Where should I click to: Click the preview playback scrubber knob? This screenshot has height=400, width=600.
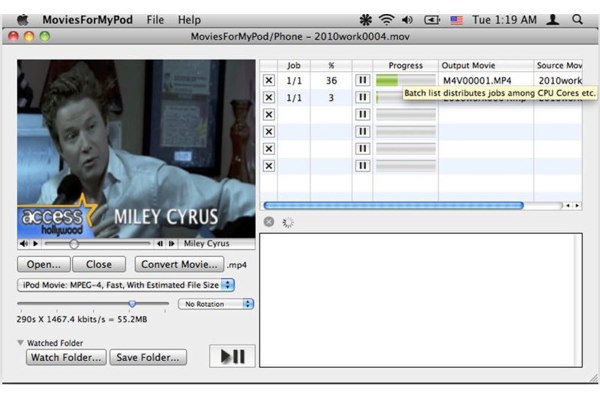point(74,244)
